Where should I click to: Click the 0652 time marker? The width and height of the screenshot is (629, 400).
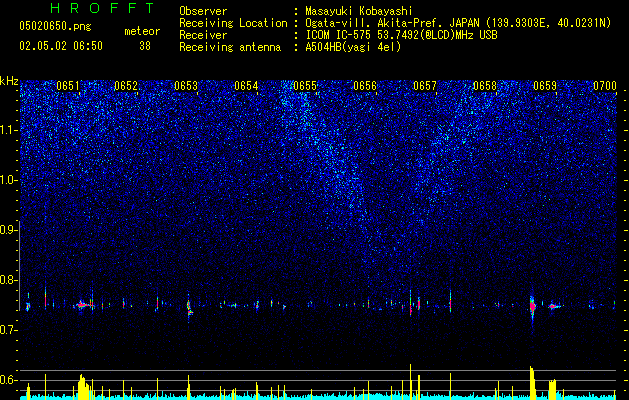126,86
